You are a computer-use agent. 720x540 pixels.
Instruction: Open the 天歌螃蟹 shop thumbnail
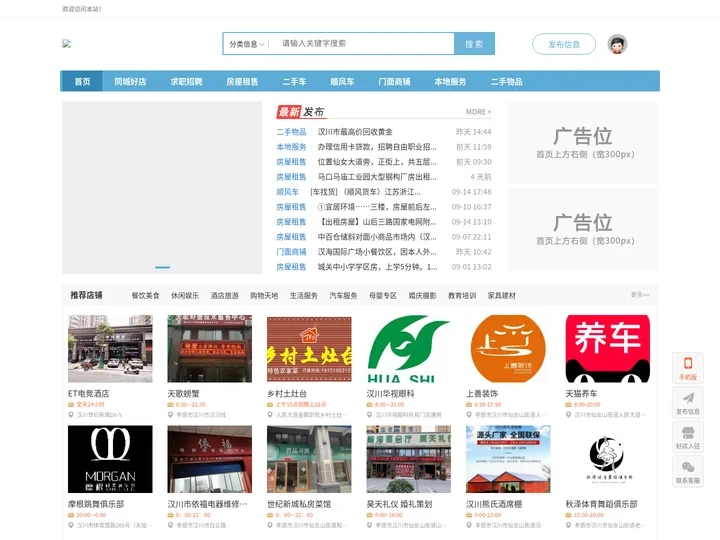(x=210, y=349)
